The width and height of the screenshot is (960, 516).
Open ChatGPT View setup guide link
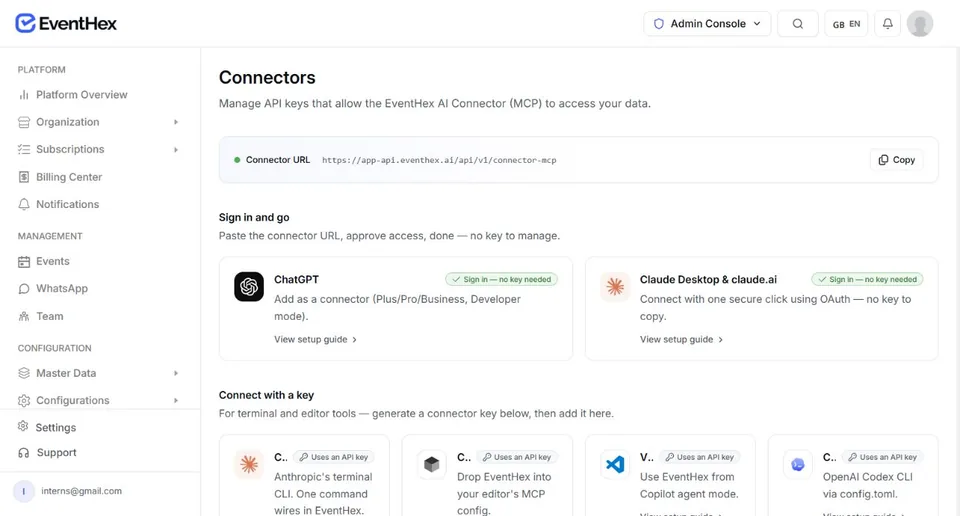pos(315,339)
